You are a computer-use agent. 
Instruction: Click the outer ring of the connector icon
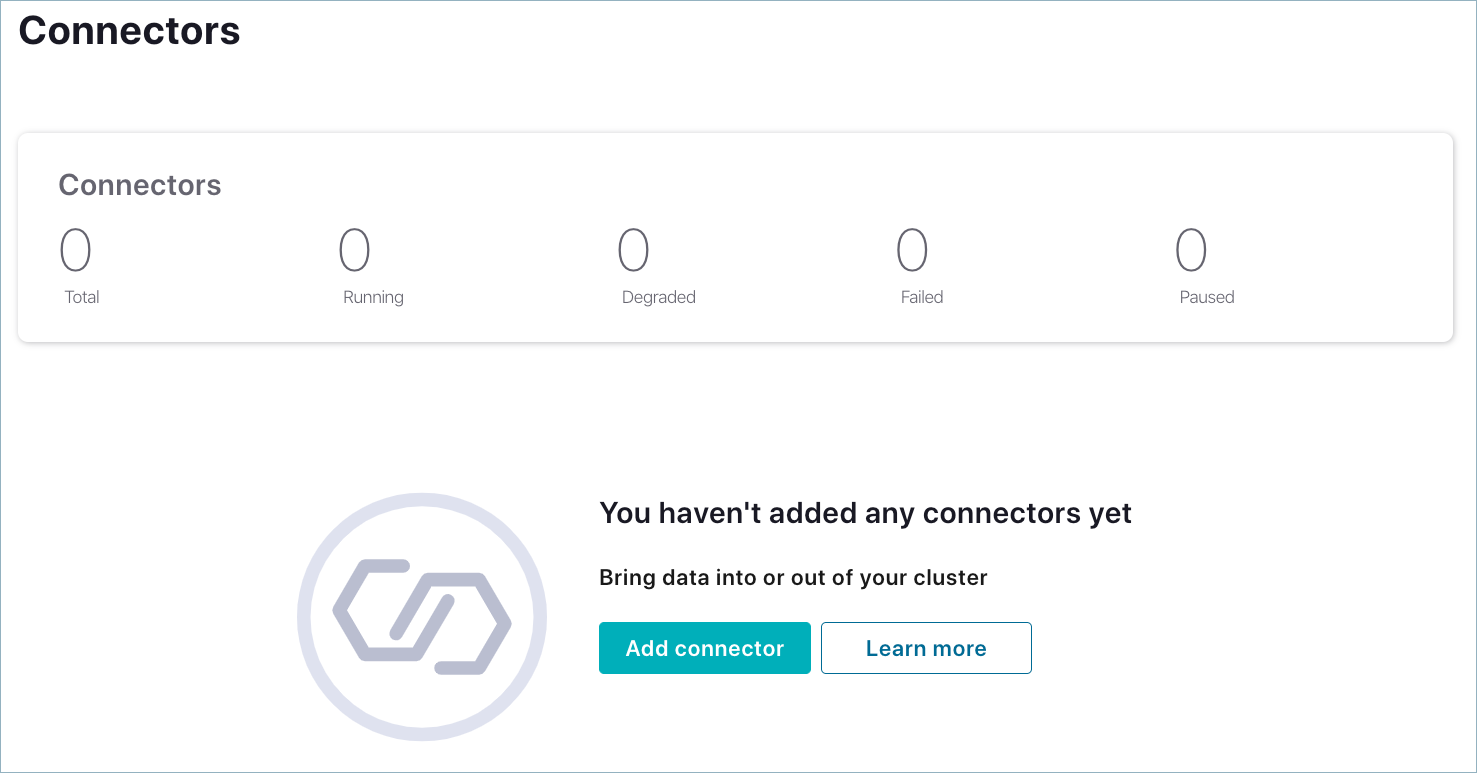tap(422, 499)
